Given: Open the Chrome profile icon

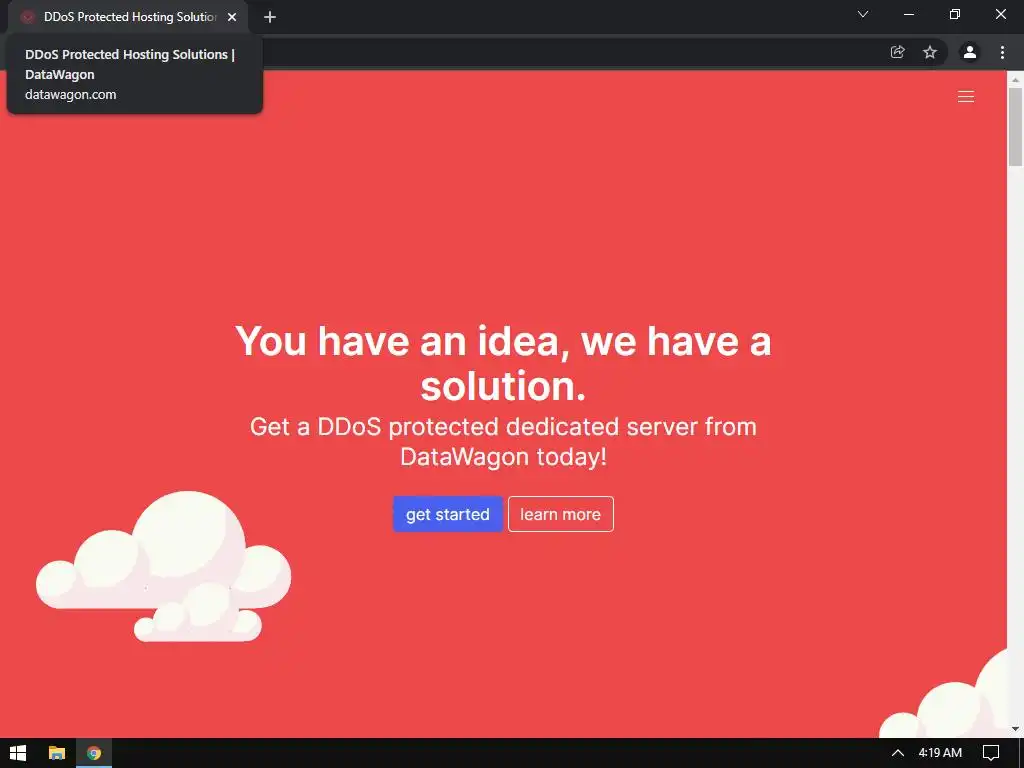Looking at the screenshot, I should click(x=969, y=52).
